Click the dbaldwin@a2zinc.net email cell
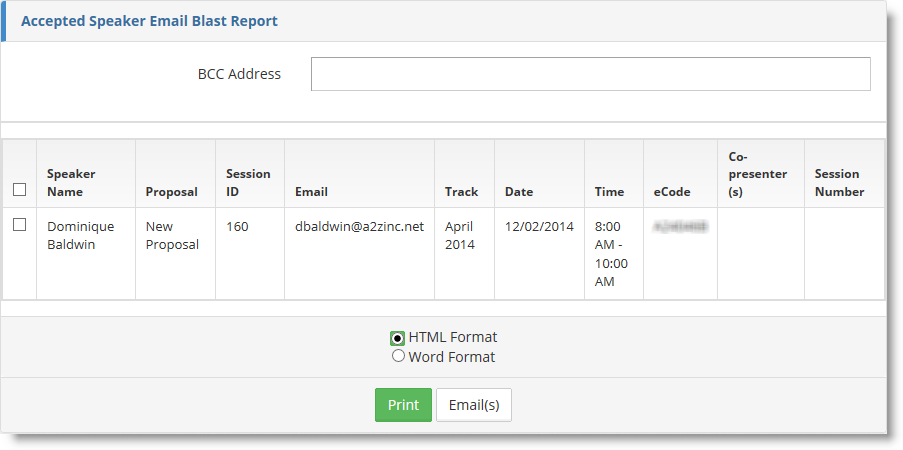Image resolution: width=903 pixels, height=450 pixels. click(x=359, y=227)
